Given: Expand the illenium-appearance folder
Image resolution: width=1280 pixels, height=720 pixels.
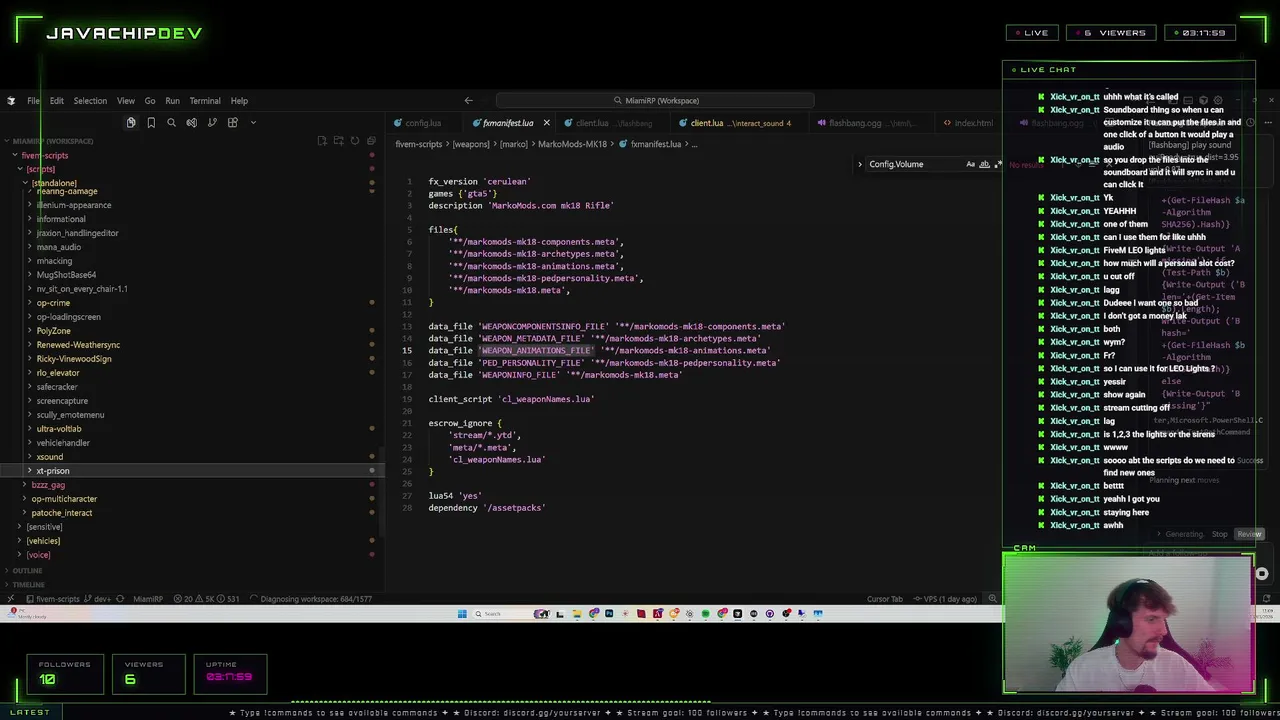Looking at the screenshot, I should 73,205.
